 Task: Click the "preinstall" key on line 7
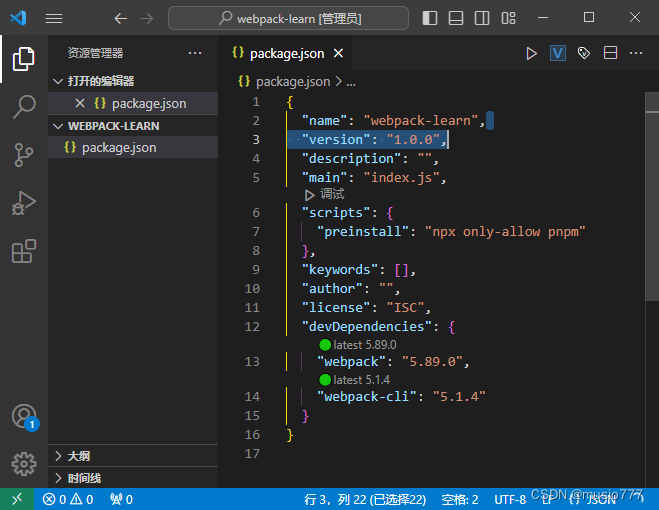[x=363, y=232]
